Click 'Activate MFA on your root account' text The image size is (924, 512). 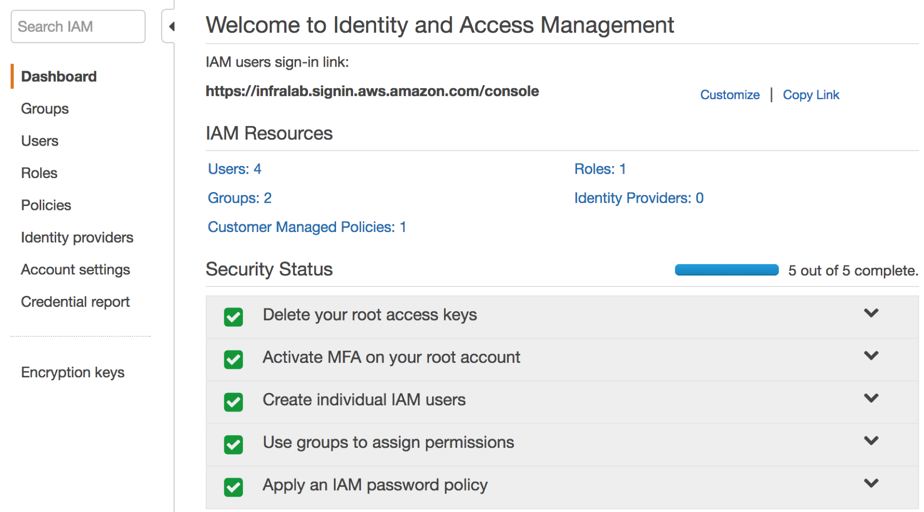[x=391, y=358]
